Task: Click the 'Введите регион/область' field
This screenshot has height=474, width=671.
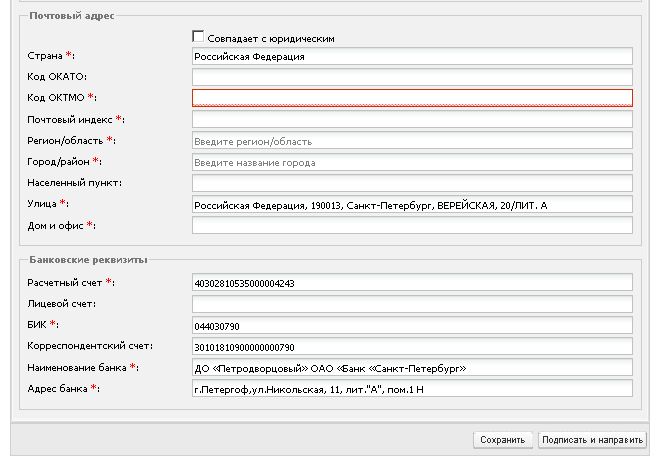Action: click(412, 141)
